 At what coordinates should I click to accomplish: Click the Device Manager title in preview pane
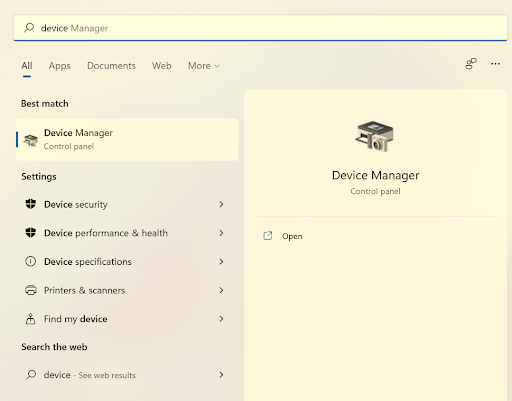(x=375, y=175)
